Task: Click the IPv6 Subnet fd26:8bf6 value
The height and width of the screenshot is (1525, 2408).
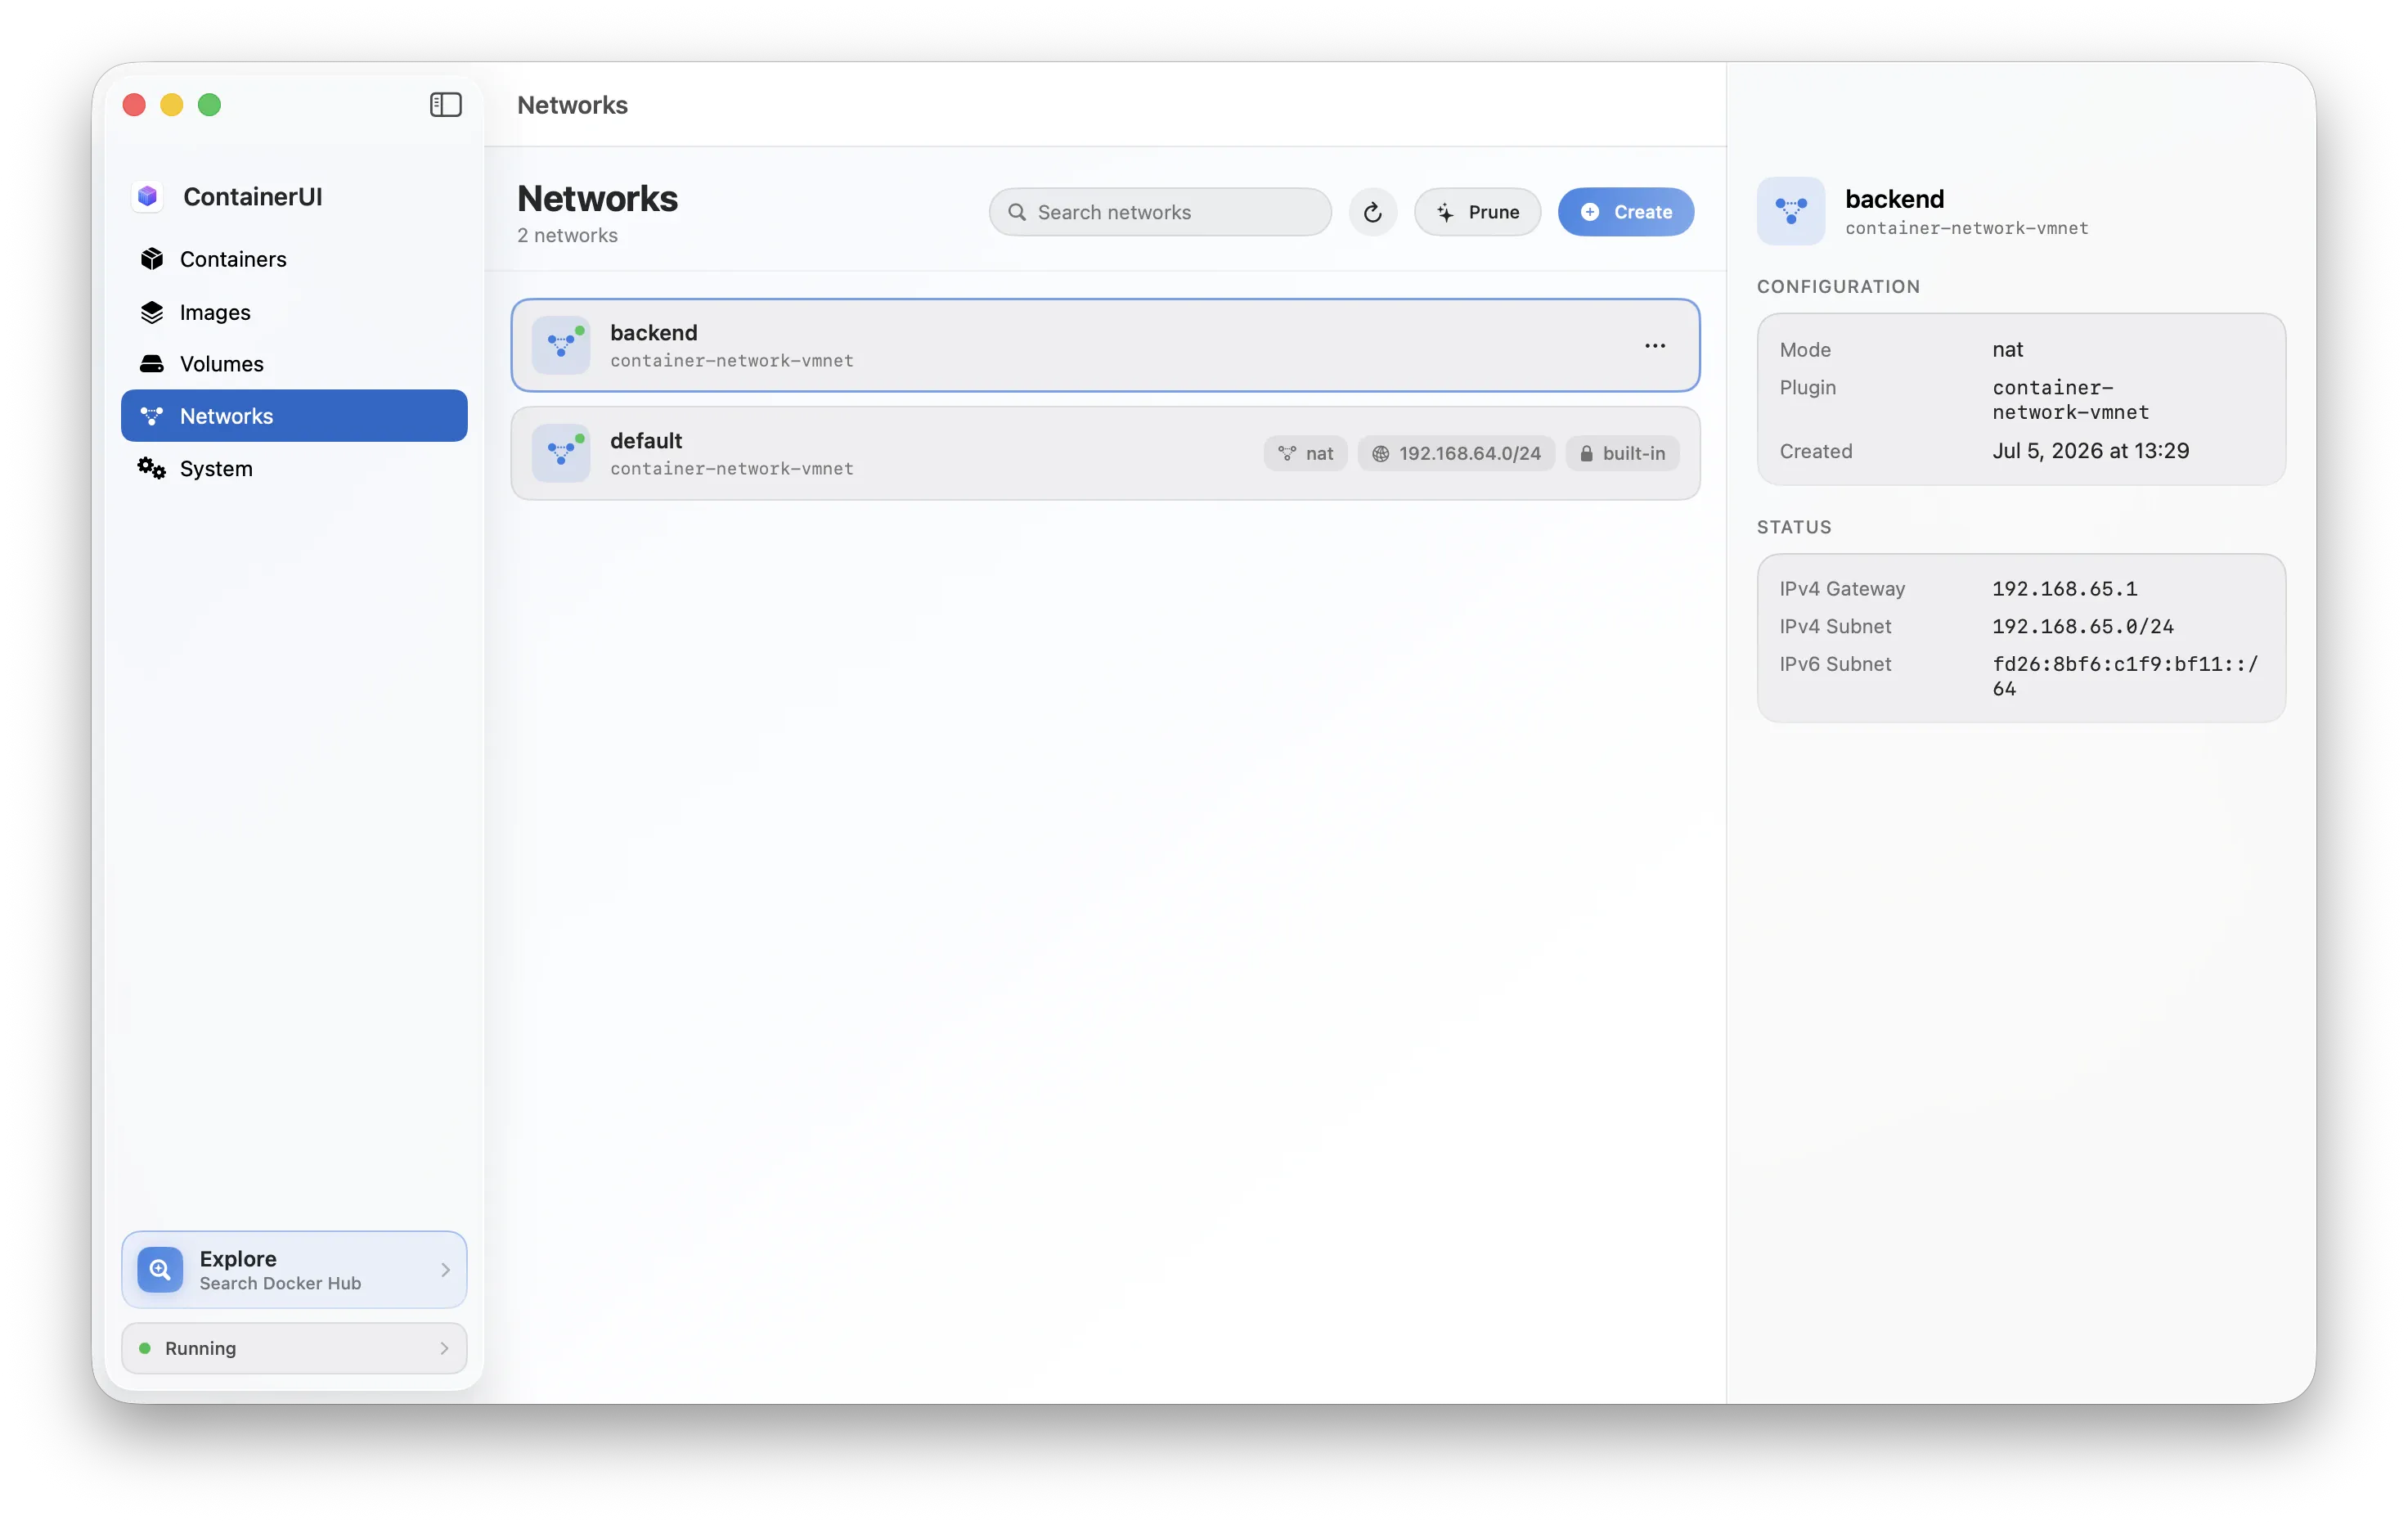Action: click(2125, 676)
